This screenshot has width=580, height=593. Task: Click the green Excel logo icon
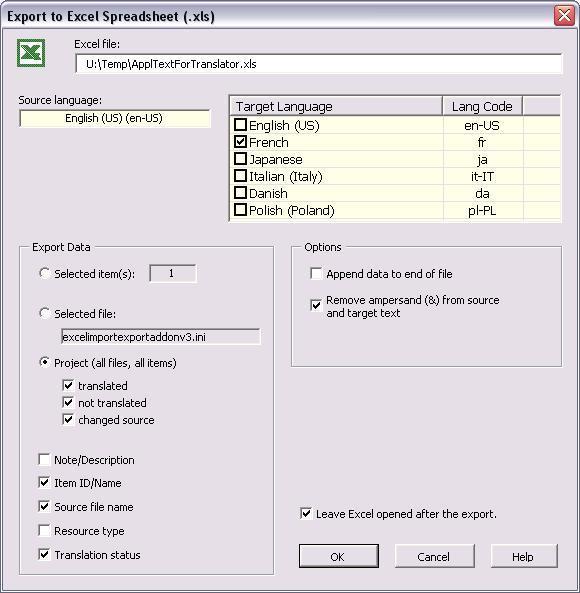[31, 53]
